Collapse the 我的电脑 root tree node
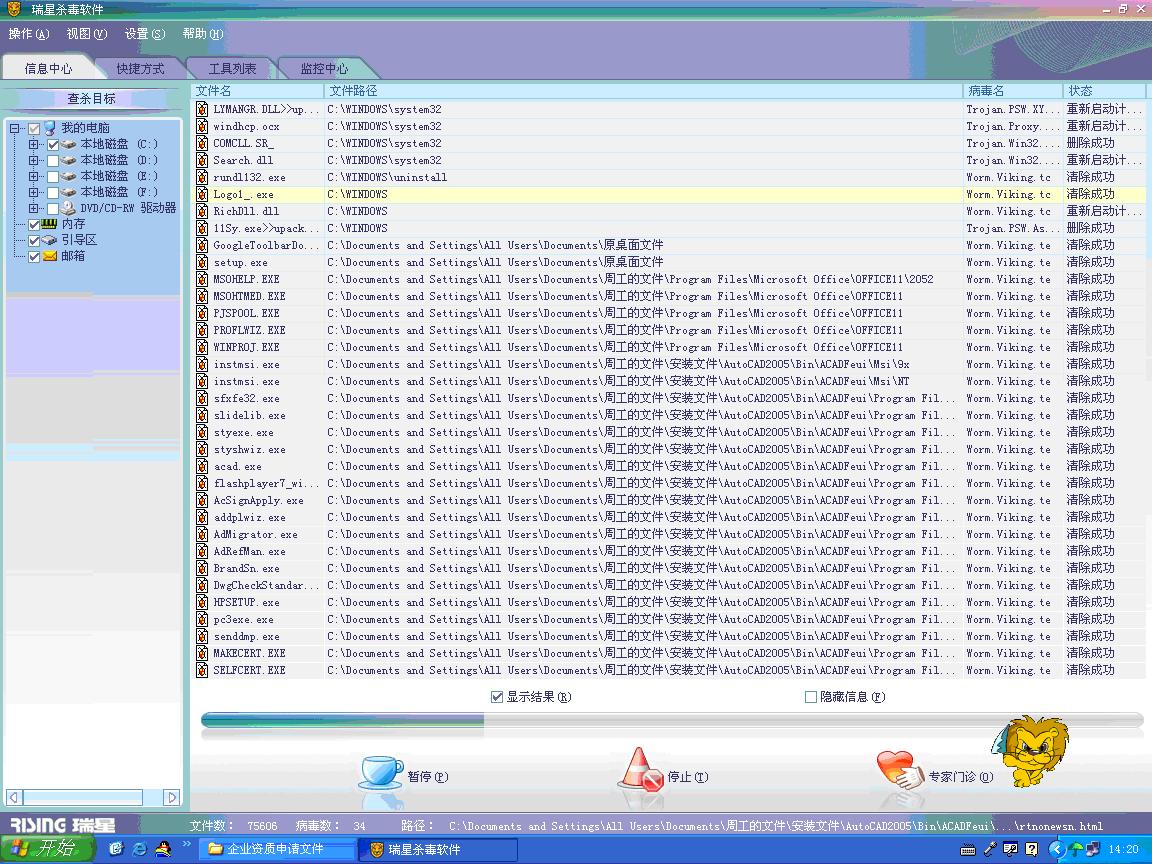The width and height of the screenshot is (1152, 864). coord(15,128)
